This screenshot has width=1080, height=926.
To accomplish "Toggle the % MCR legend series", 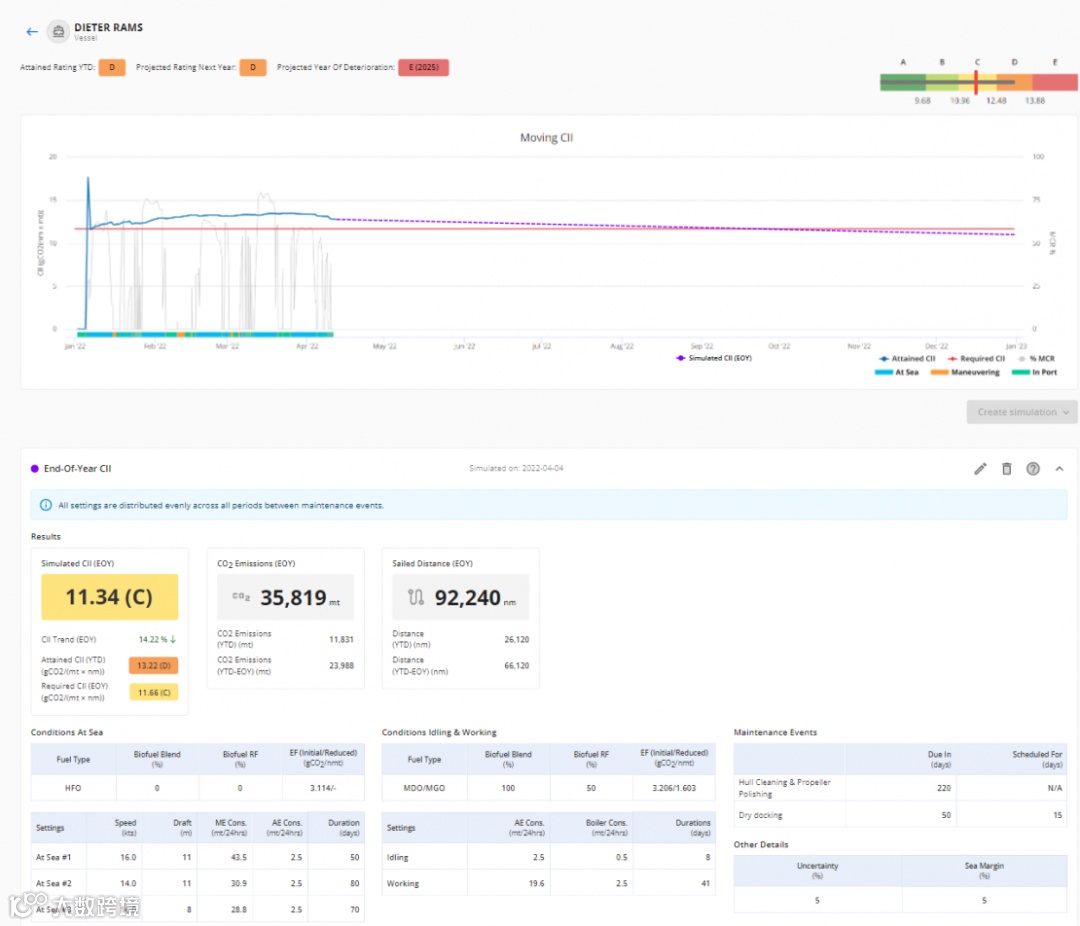I will coord(1037,358).
